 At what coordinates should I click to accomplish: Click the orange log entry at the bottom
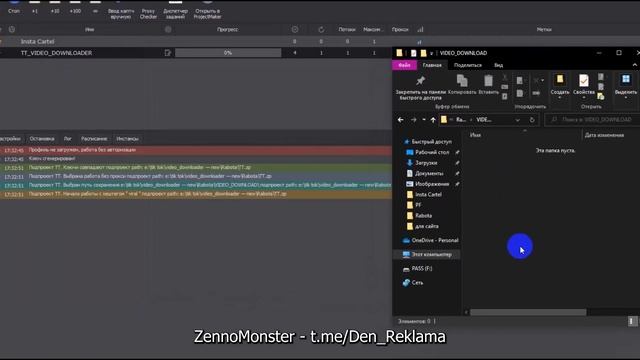pyautogui.click(x=196, y=194)
